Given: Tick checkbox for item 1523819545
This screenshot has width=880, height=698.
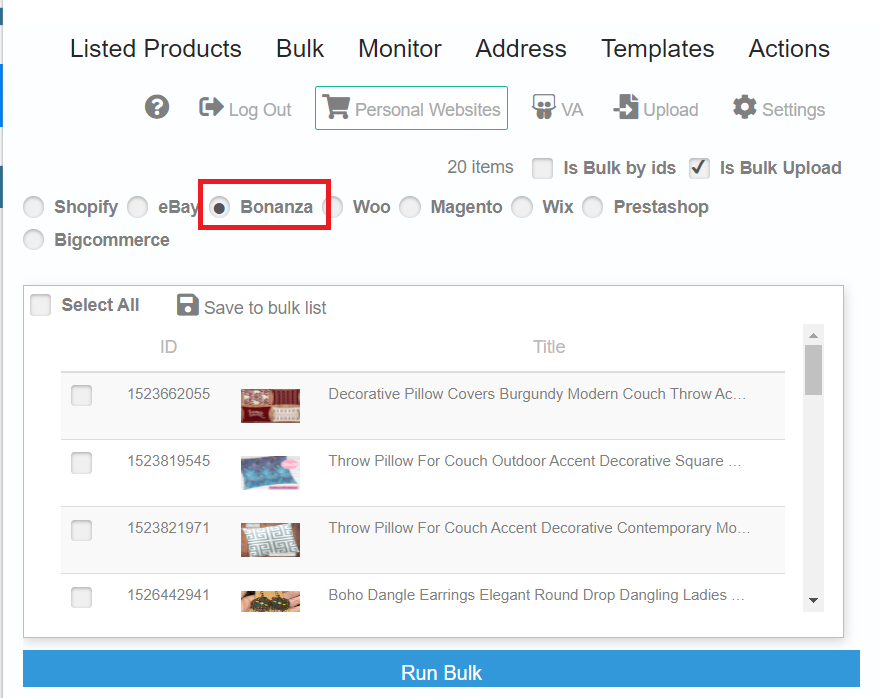Looking at the screenshot, I should (81, 463).
